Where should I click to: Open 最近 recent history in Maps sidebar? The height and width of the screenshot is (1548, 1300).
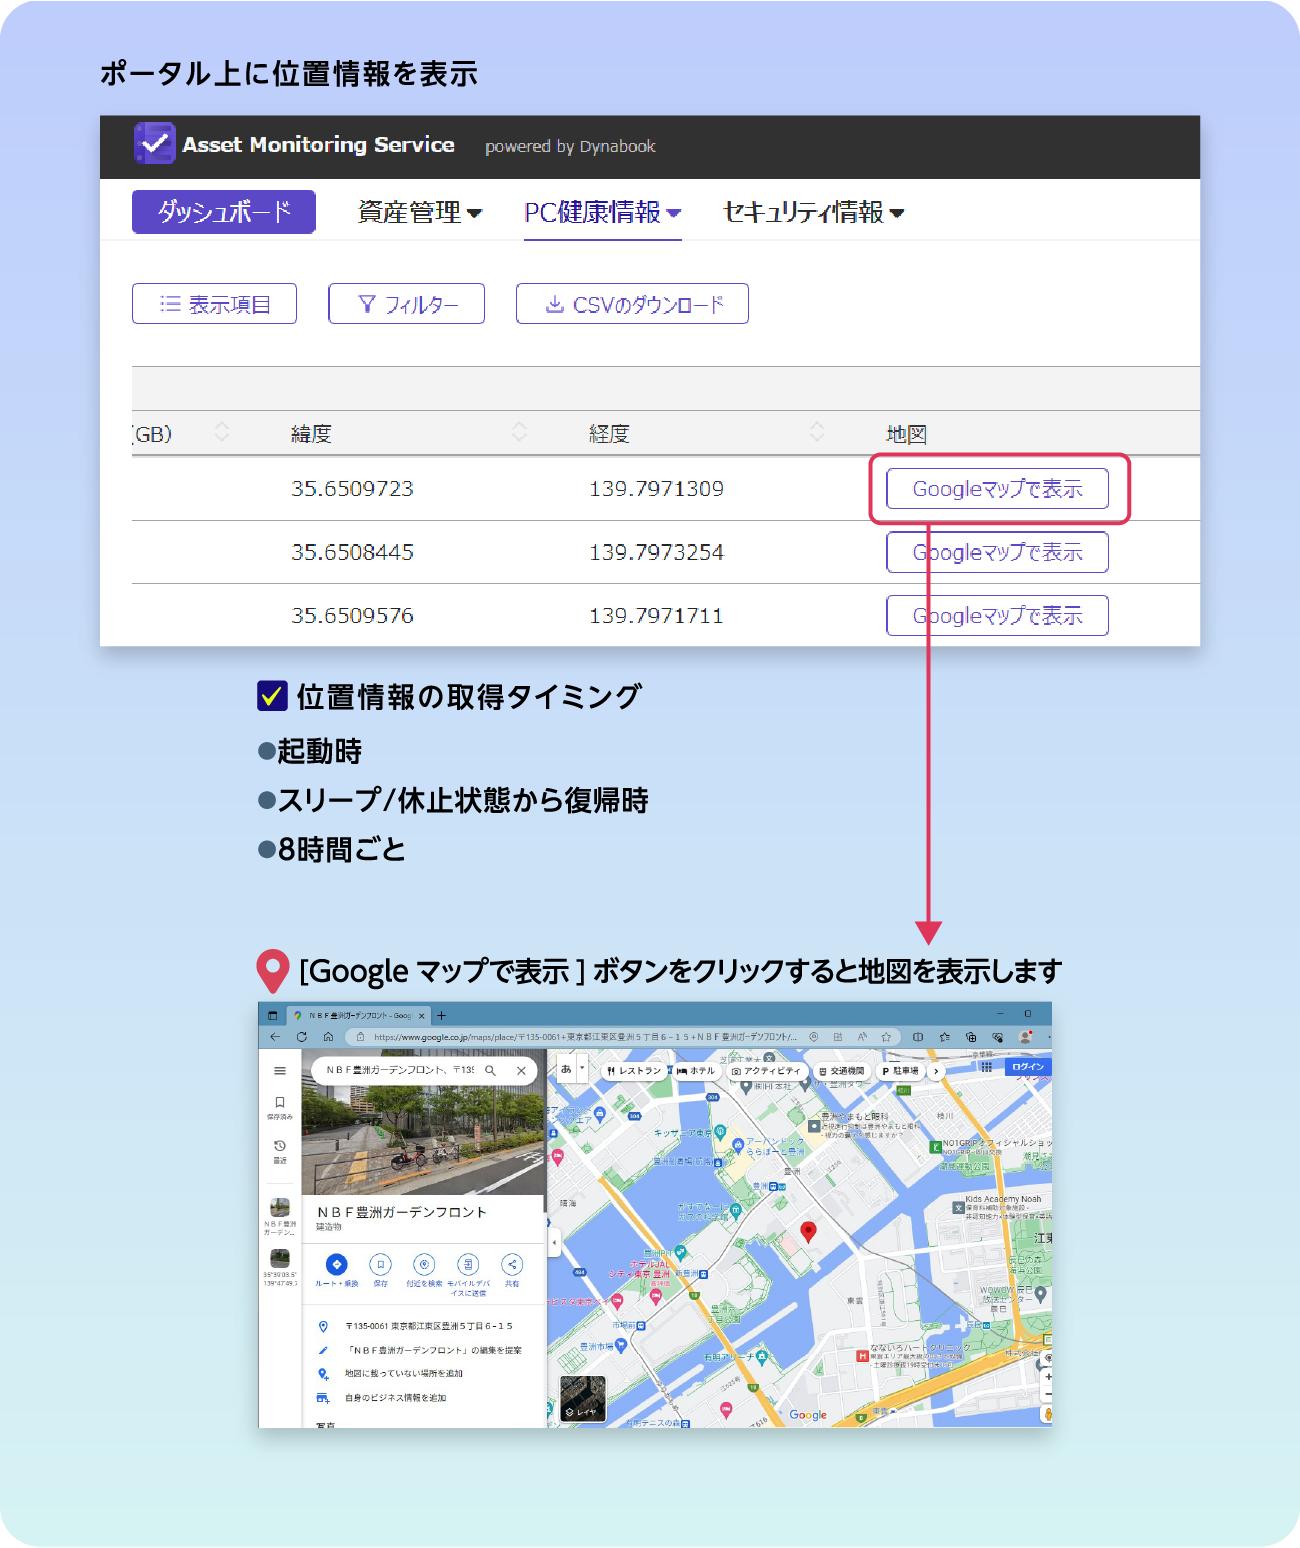(280, 1151)
